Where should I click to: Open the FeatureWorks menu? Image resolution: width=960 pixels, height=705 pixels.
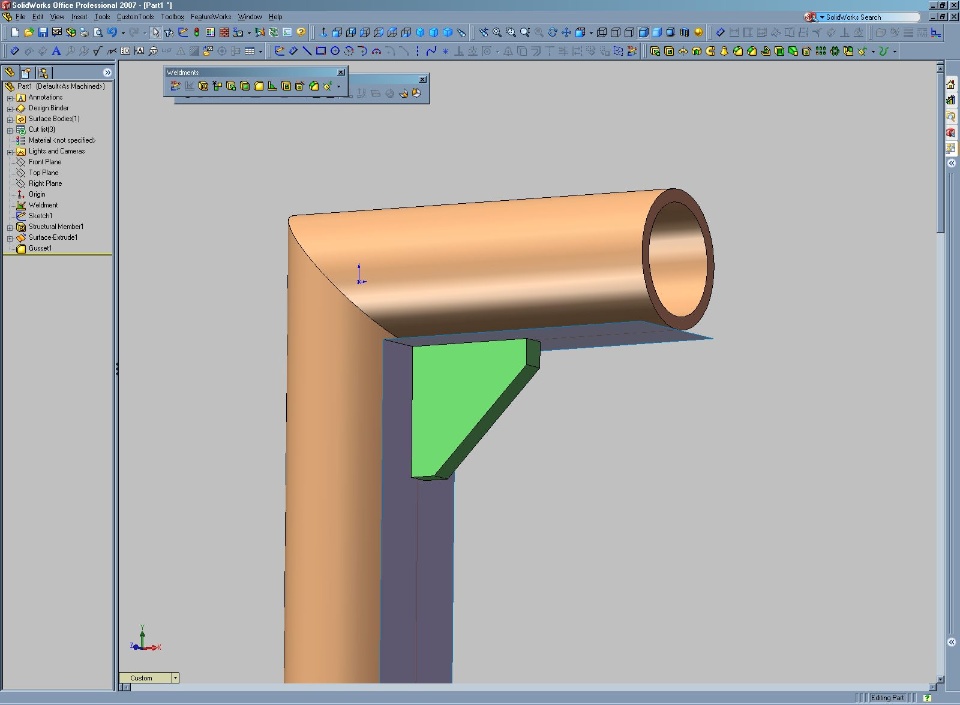click(211, 17)
